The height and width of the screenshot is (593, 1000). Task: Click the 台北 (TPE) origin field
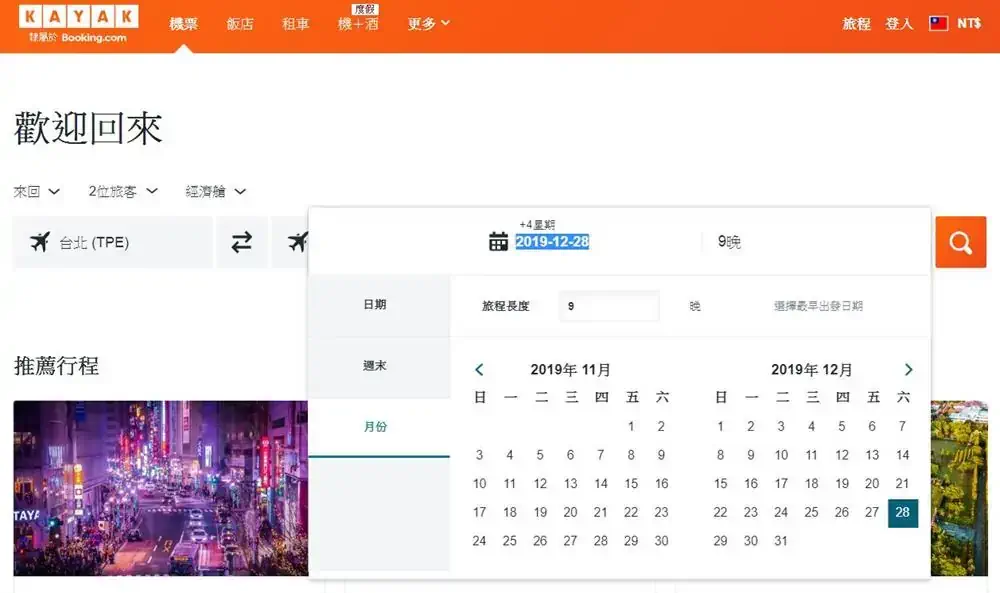tap(112, 242)
